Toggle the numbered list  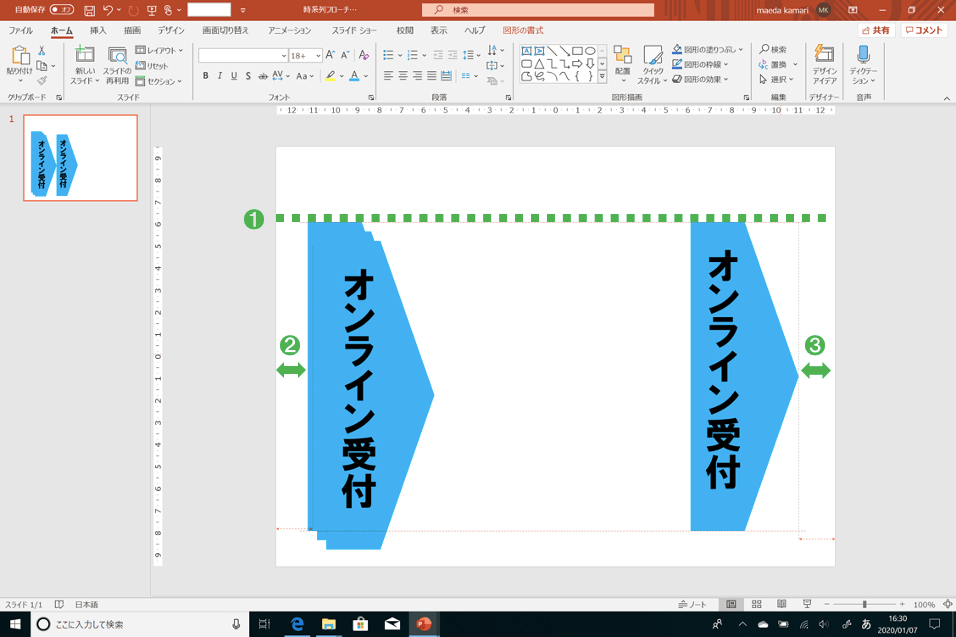coord(413,55)
